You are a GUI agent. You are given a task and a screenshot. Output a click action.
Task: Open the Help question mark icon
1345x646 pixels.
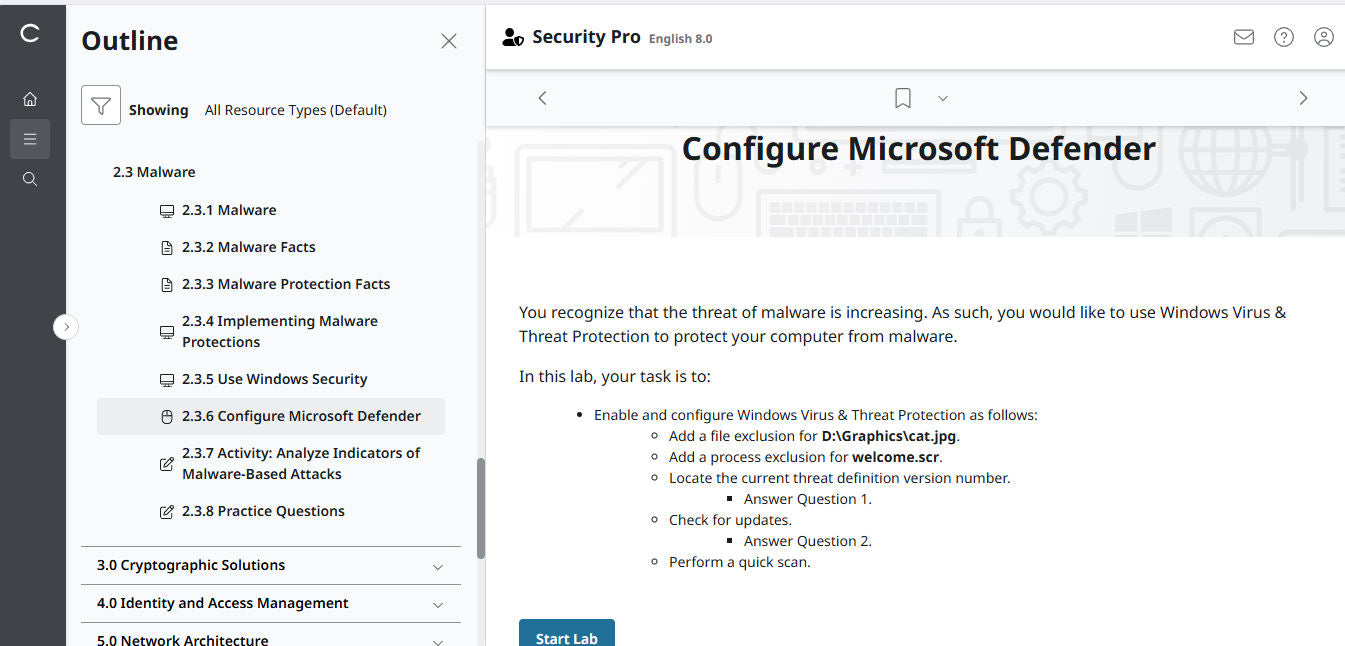pyautogui.click(x=1283, y=36)
